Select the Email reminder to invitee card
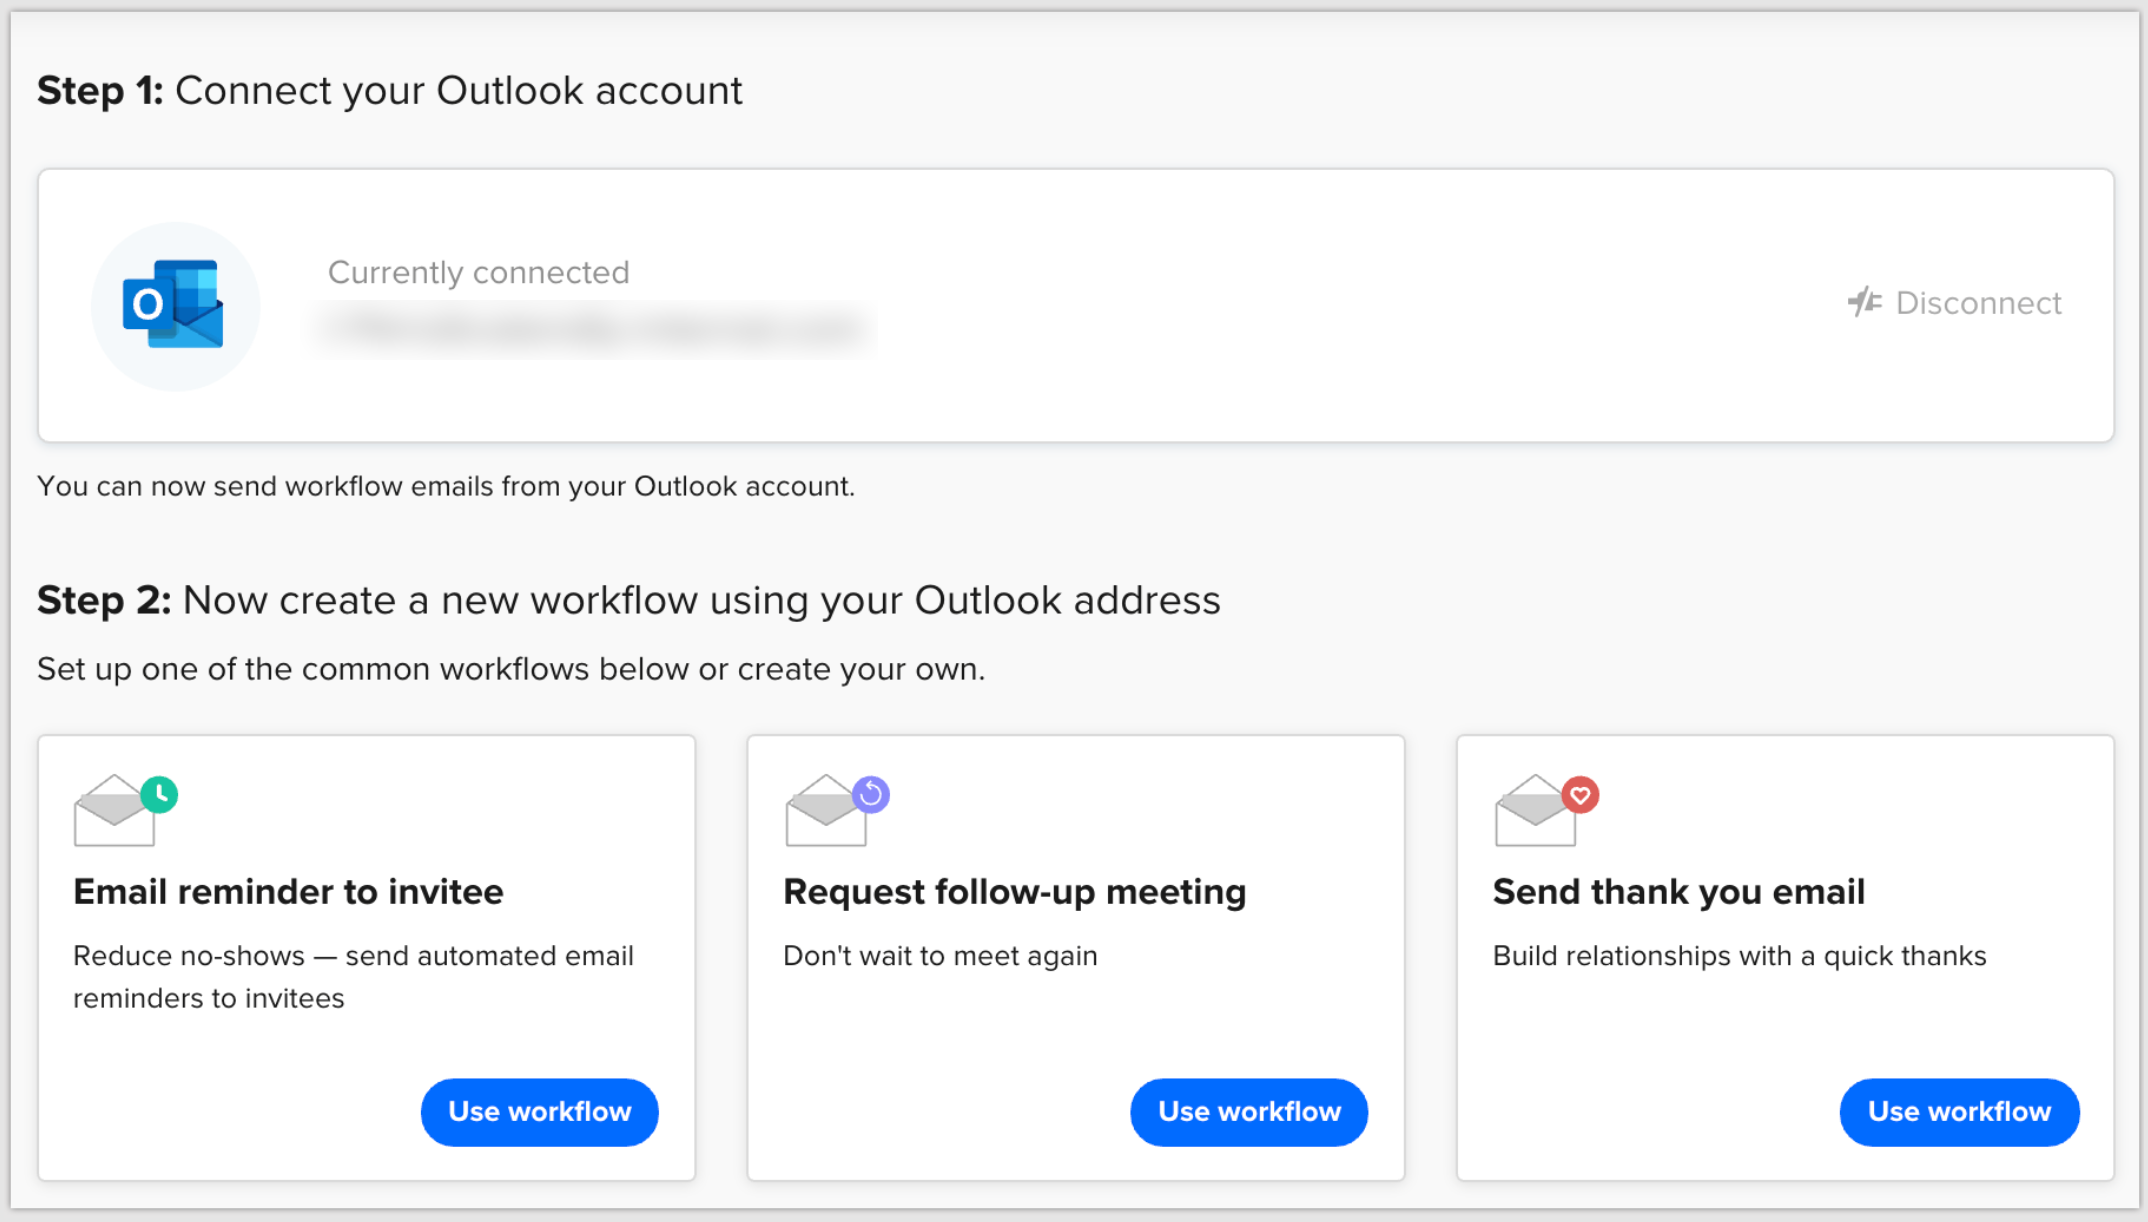This screenshot has height=1222, width=2148. (x=366, y=955)
